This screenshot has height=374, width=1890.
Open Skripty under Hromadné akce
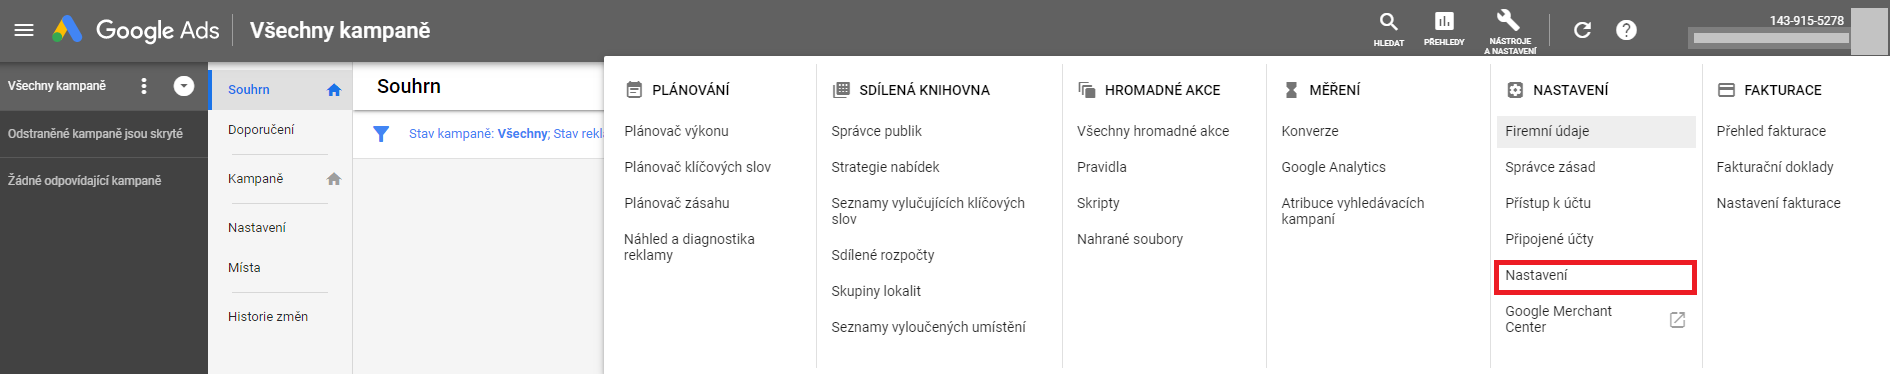1098,203
